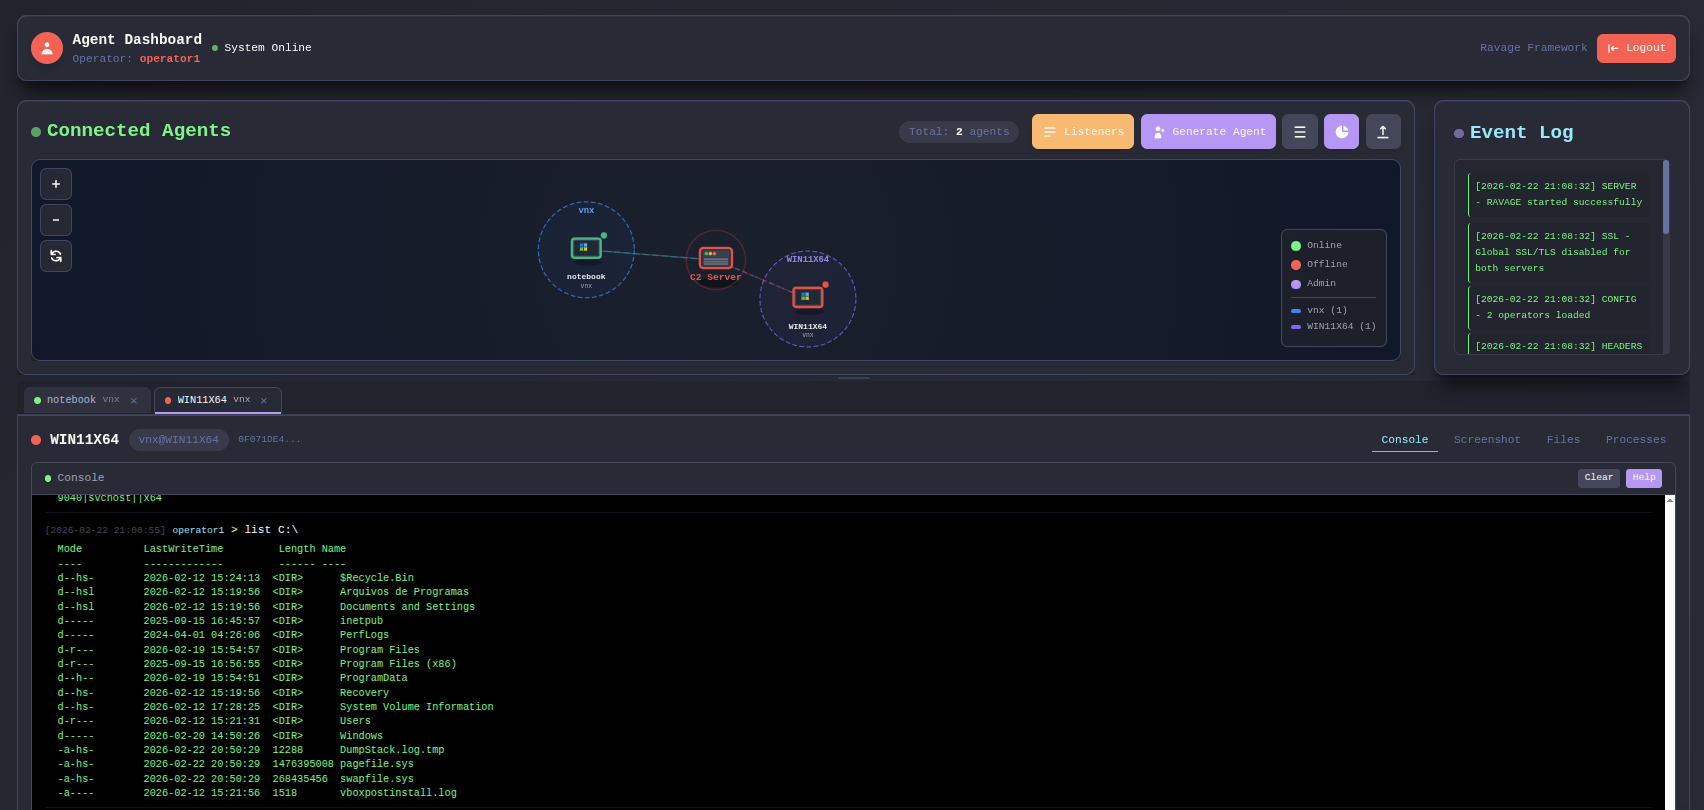1704x810 pixels.
Task: Click the Offline legend entry
Action: [1319, 265]
